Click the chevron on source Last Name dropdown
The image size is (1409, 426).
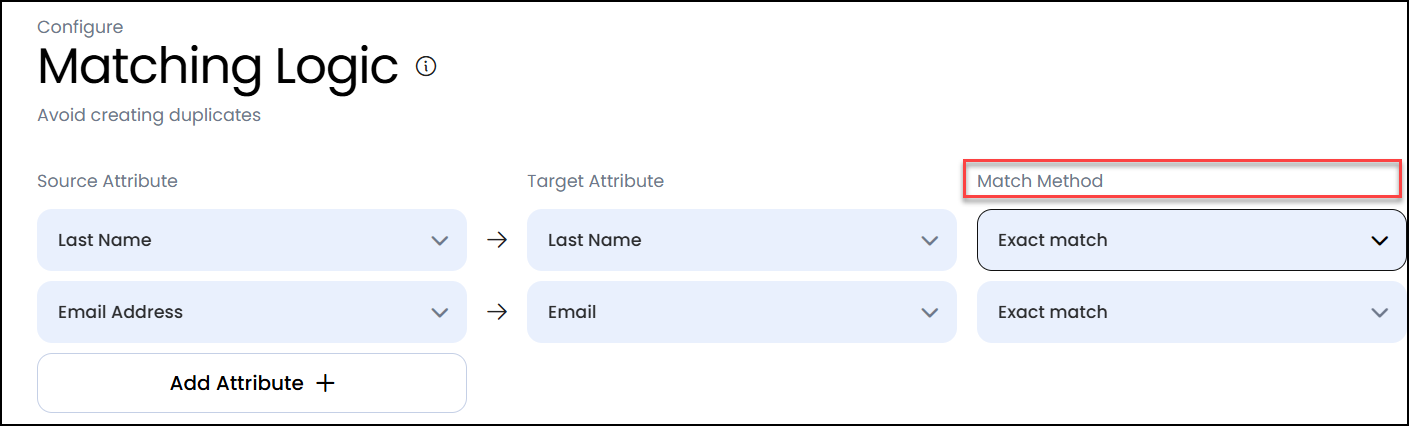coord(439,240)
